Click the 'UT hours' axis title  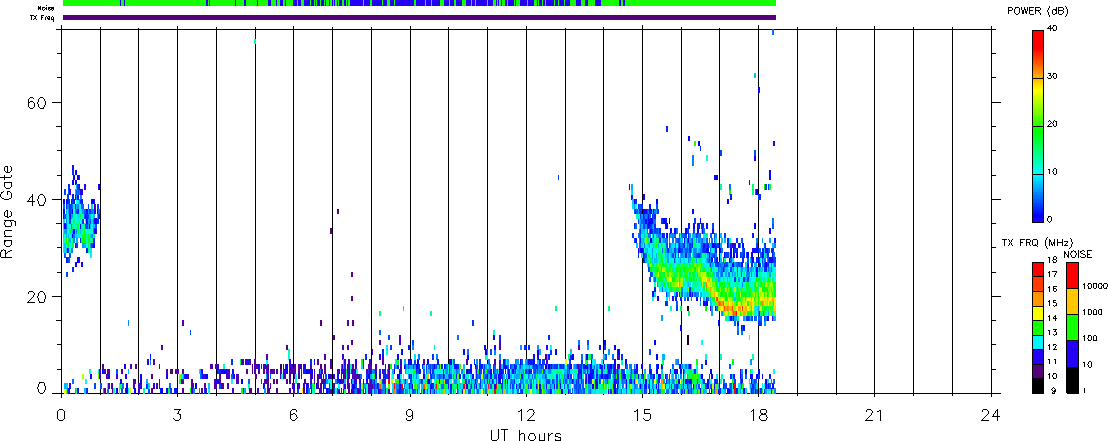tap(526, 434)
